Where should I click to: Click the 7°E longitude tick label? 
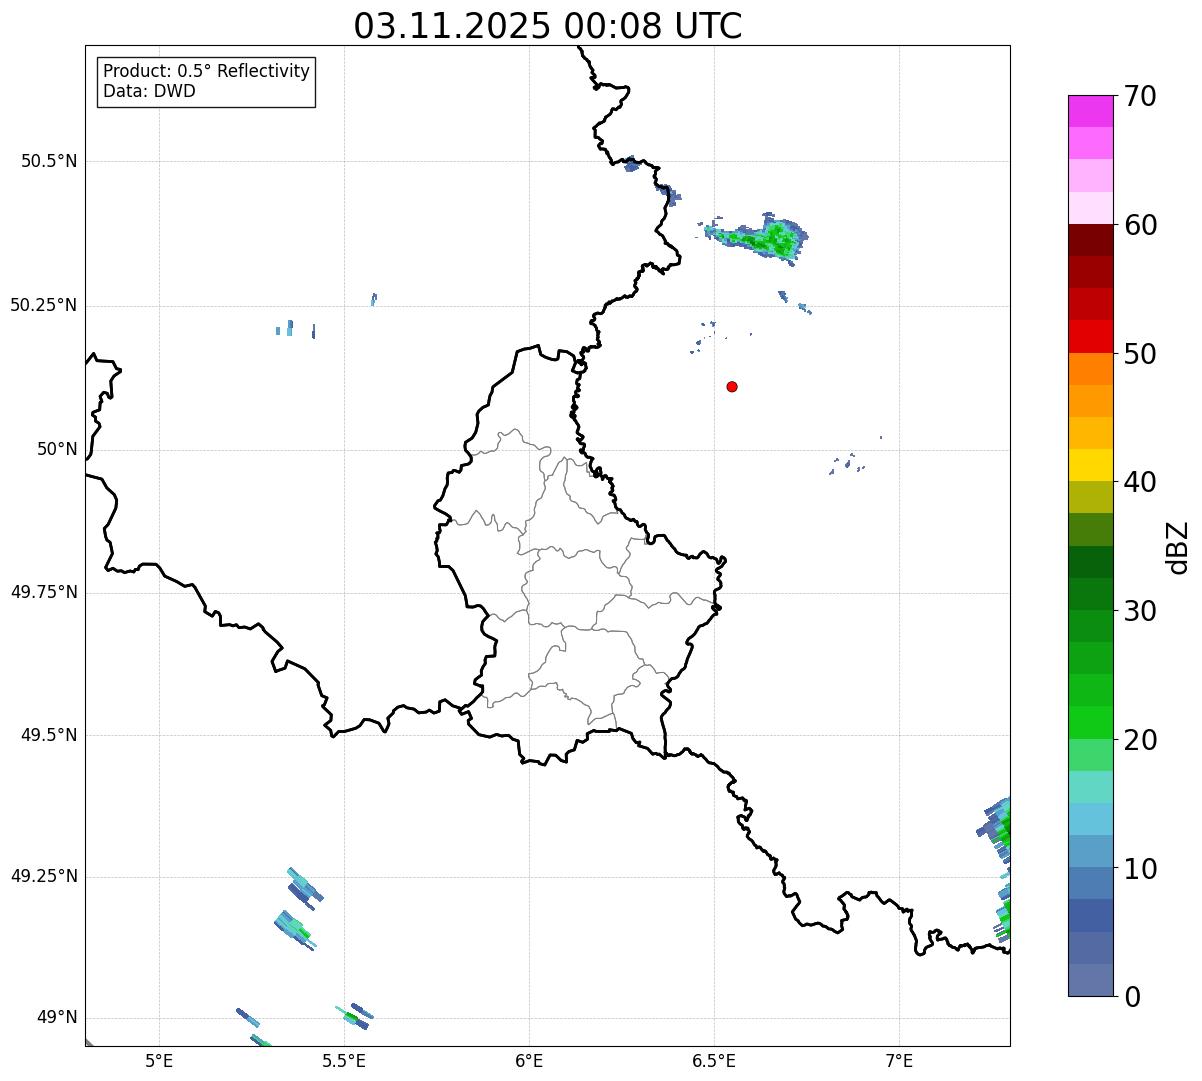pos(900,1060)
